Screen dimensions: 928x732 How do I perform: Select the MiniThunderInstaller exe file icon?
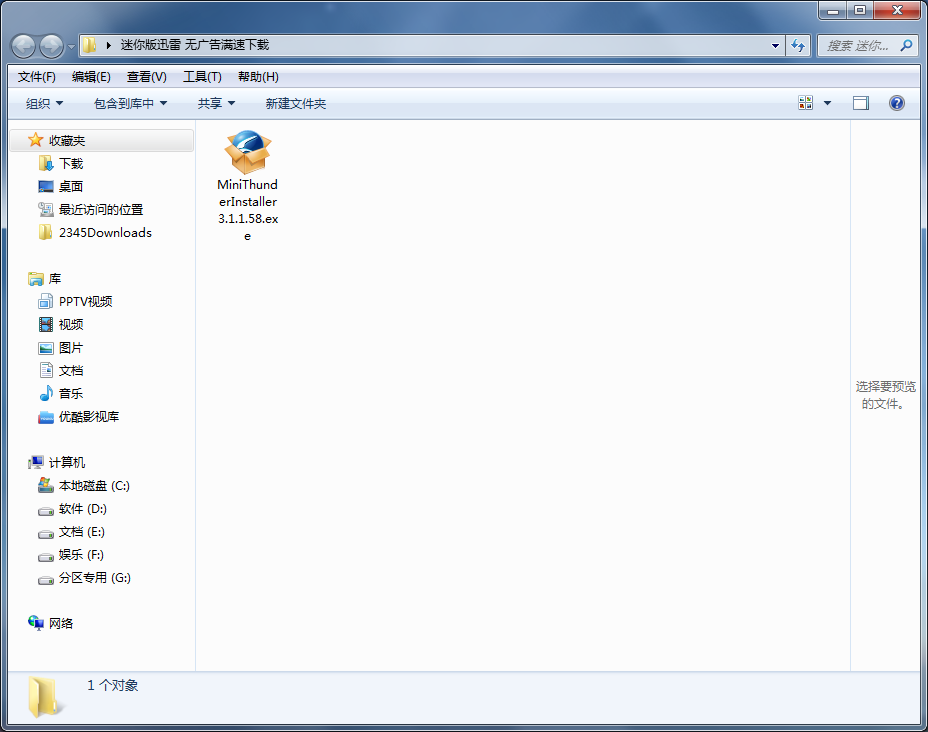point(247,153)
